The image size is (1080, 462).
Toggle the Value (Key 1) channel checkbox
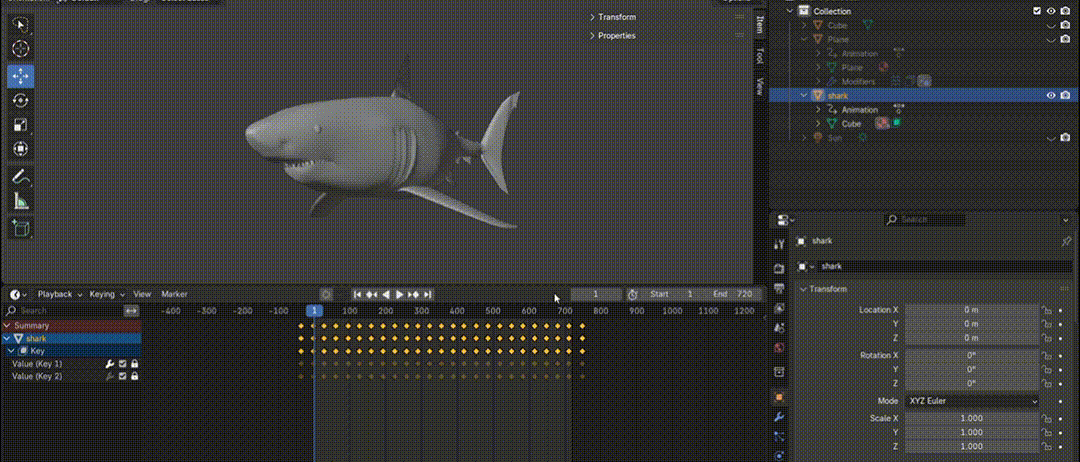point(122,364)
